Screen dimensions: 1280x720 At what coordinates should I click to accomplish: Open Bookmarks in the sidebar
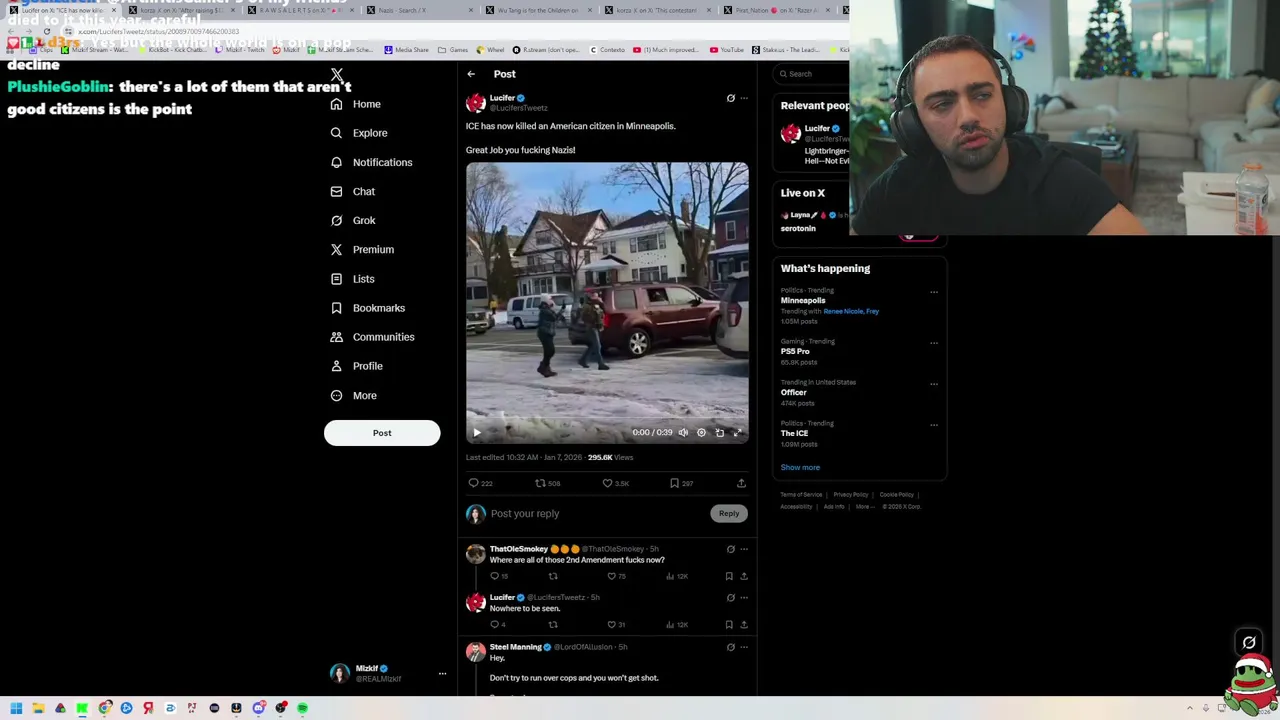point(367,308)
